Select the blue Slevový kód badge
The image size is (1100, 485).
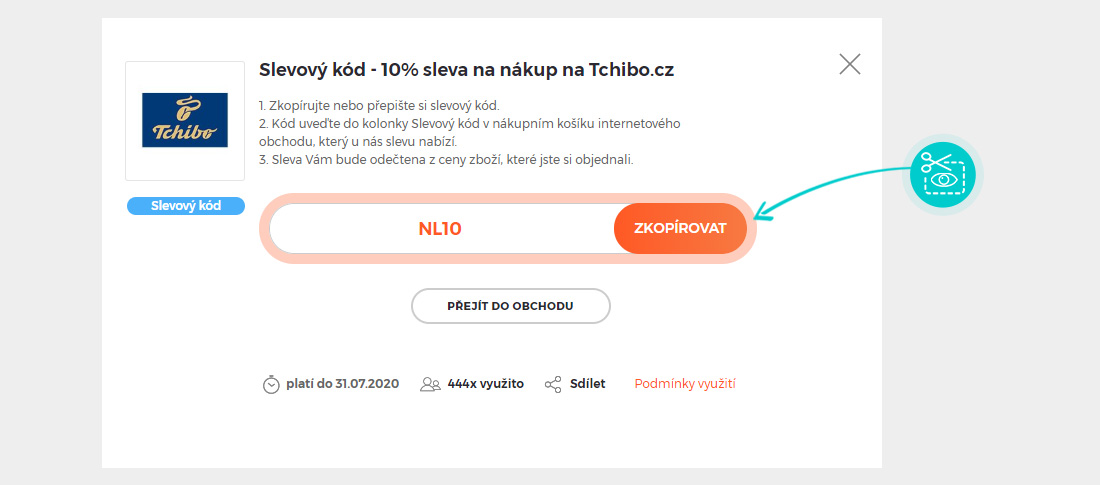pyautogui.click(x=186, y=206)
